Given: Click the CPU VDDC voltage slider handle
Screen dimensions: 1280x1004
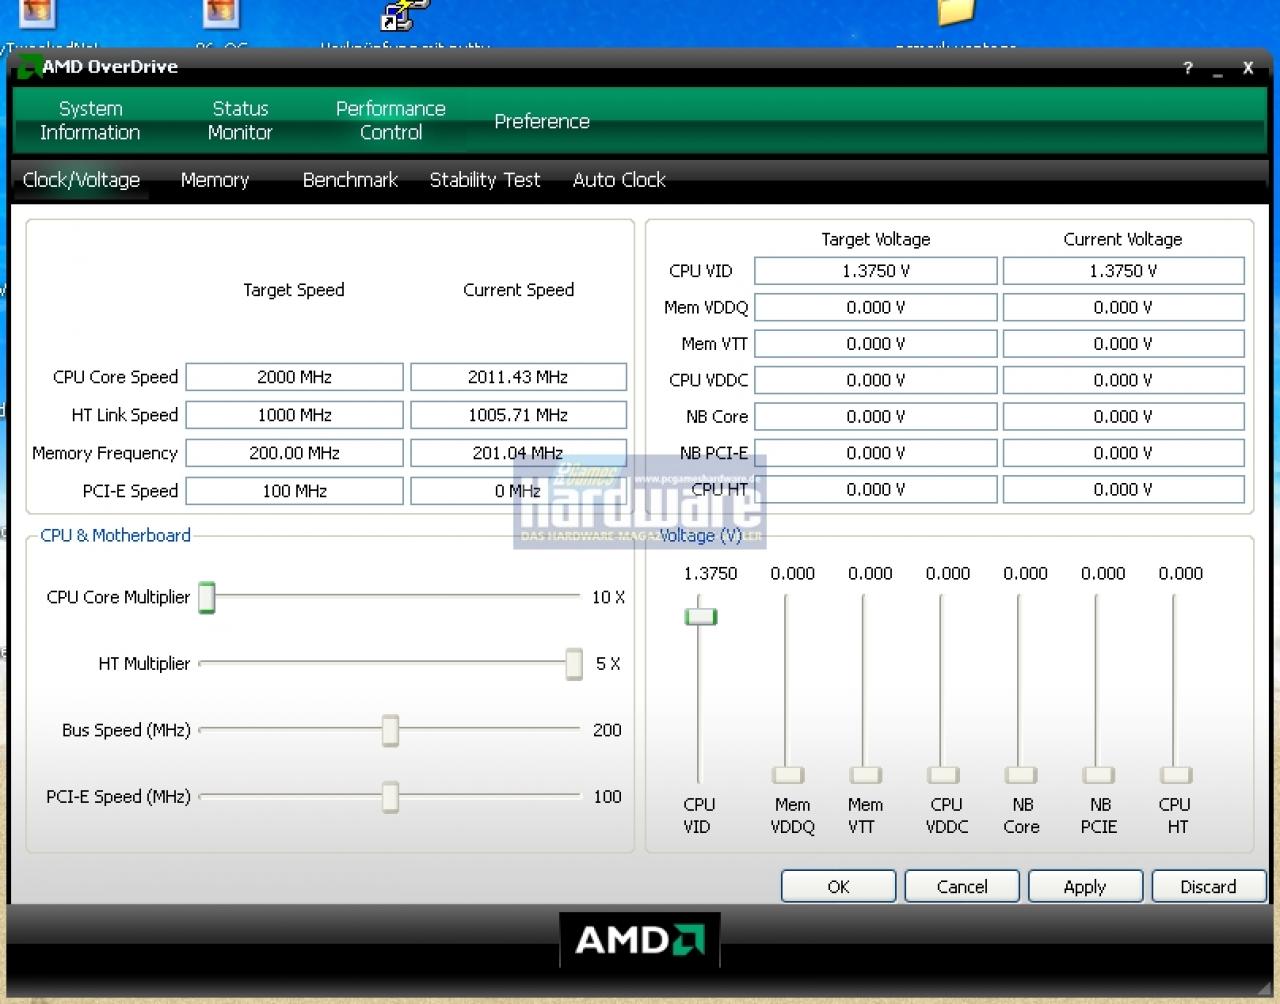Looking at the screenshot, I should pyautogui.click(x=943, y=775).
